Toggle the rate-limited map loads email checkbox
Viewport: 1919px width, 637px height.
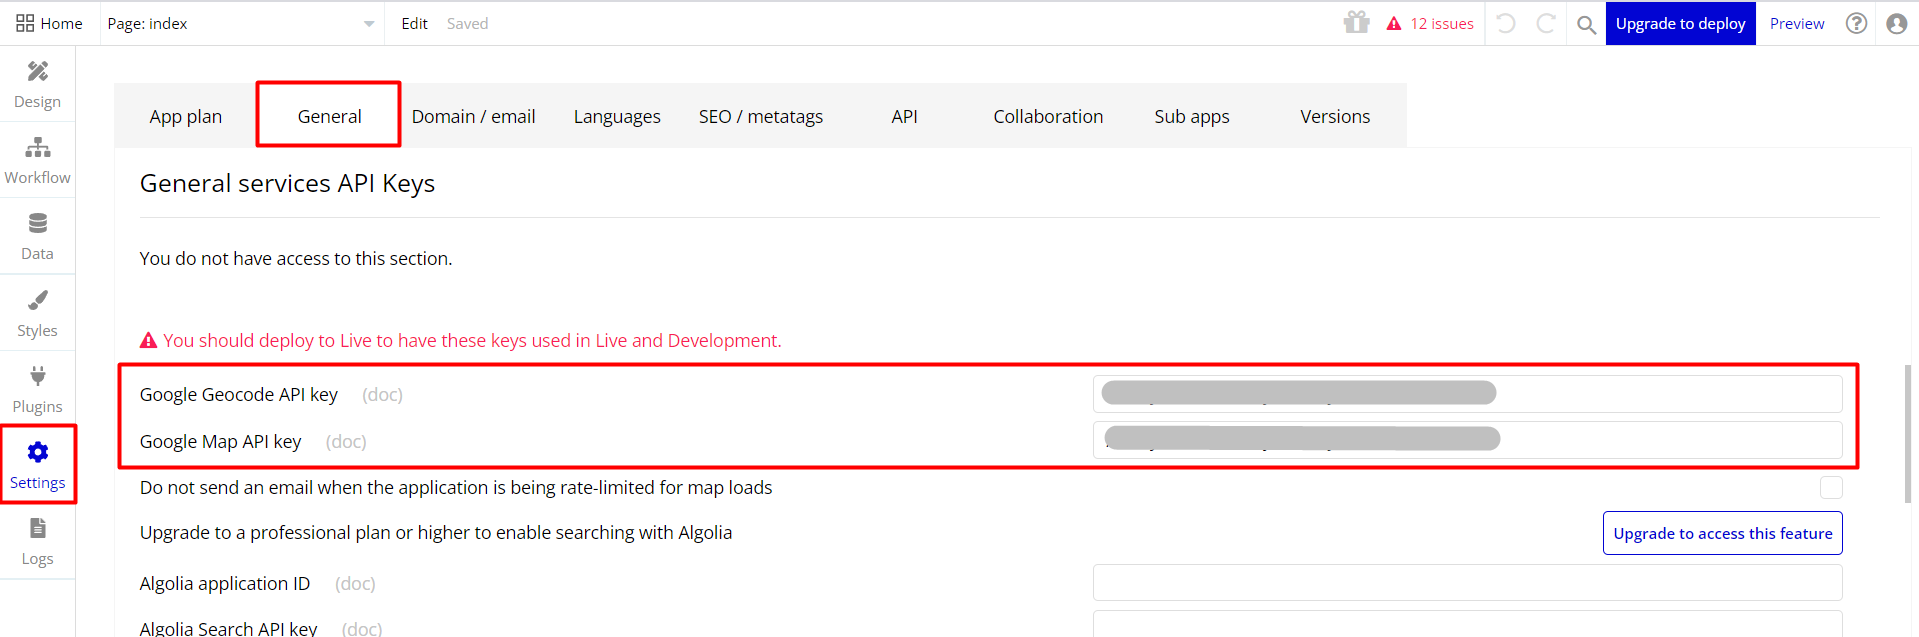[1830, 487]
